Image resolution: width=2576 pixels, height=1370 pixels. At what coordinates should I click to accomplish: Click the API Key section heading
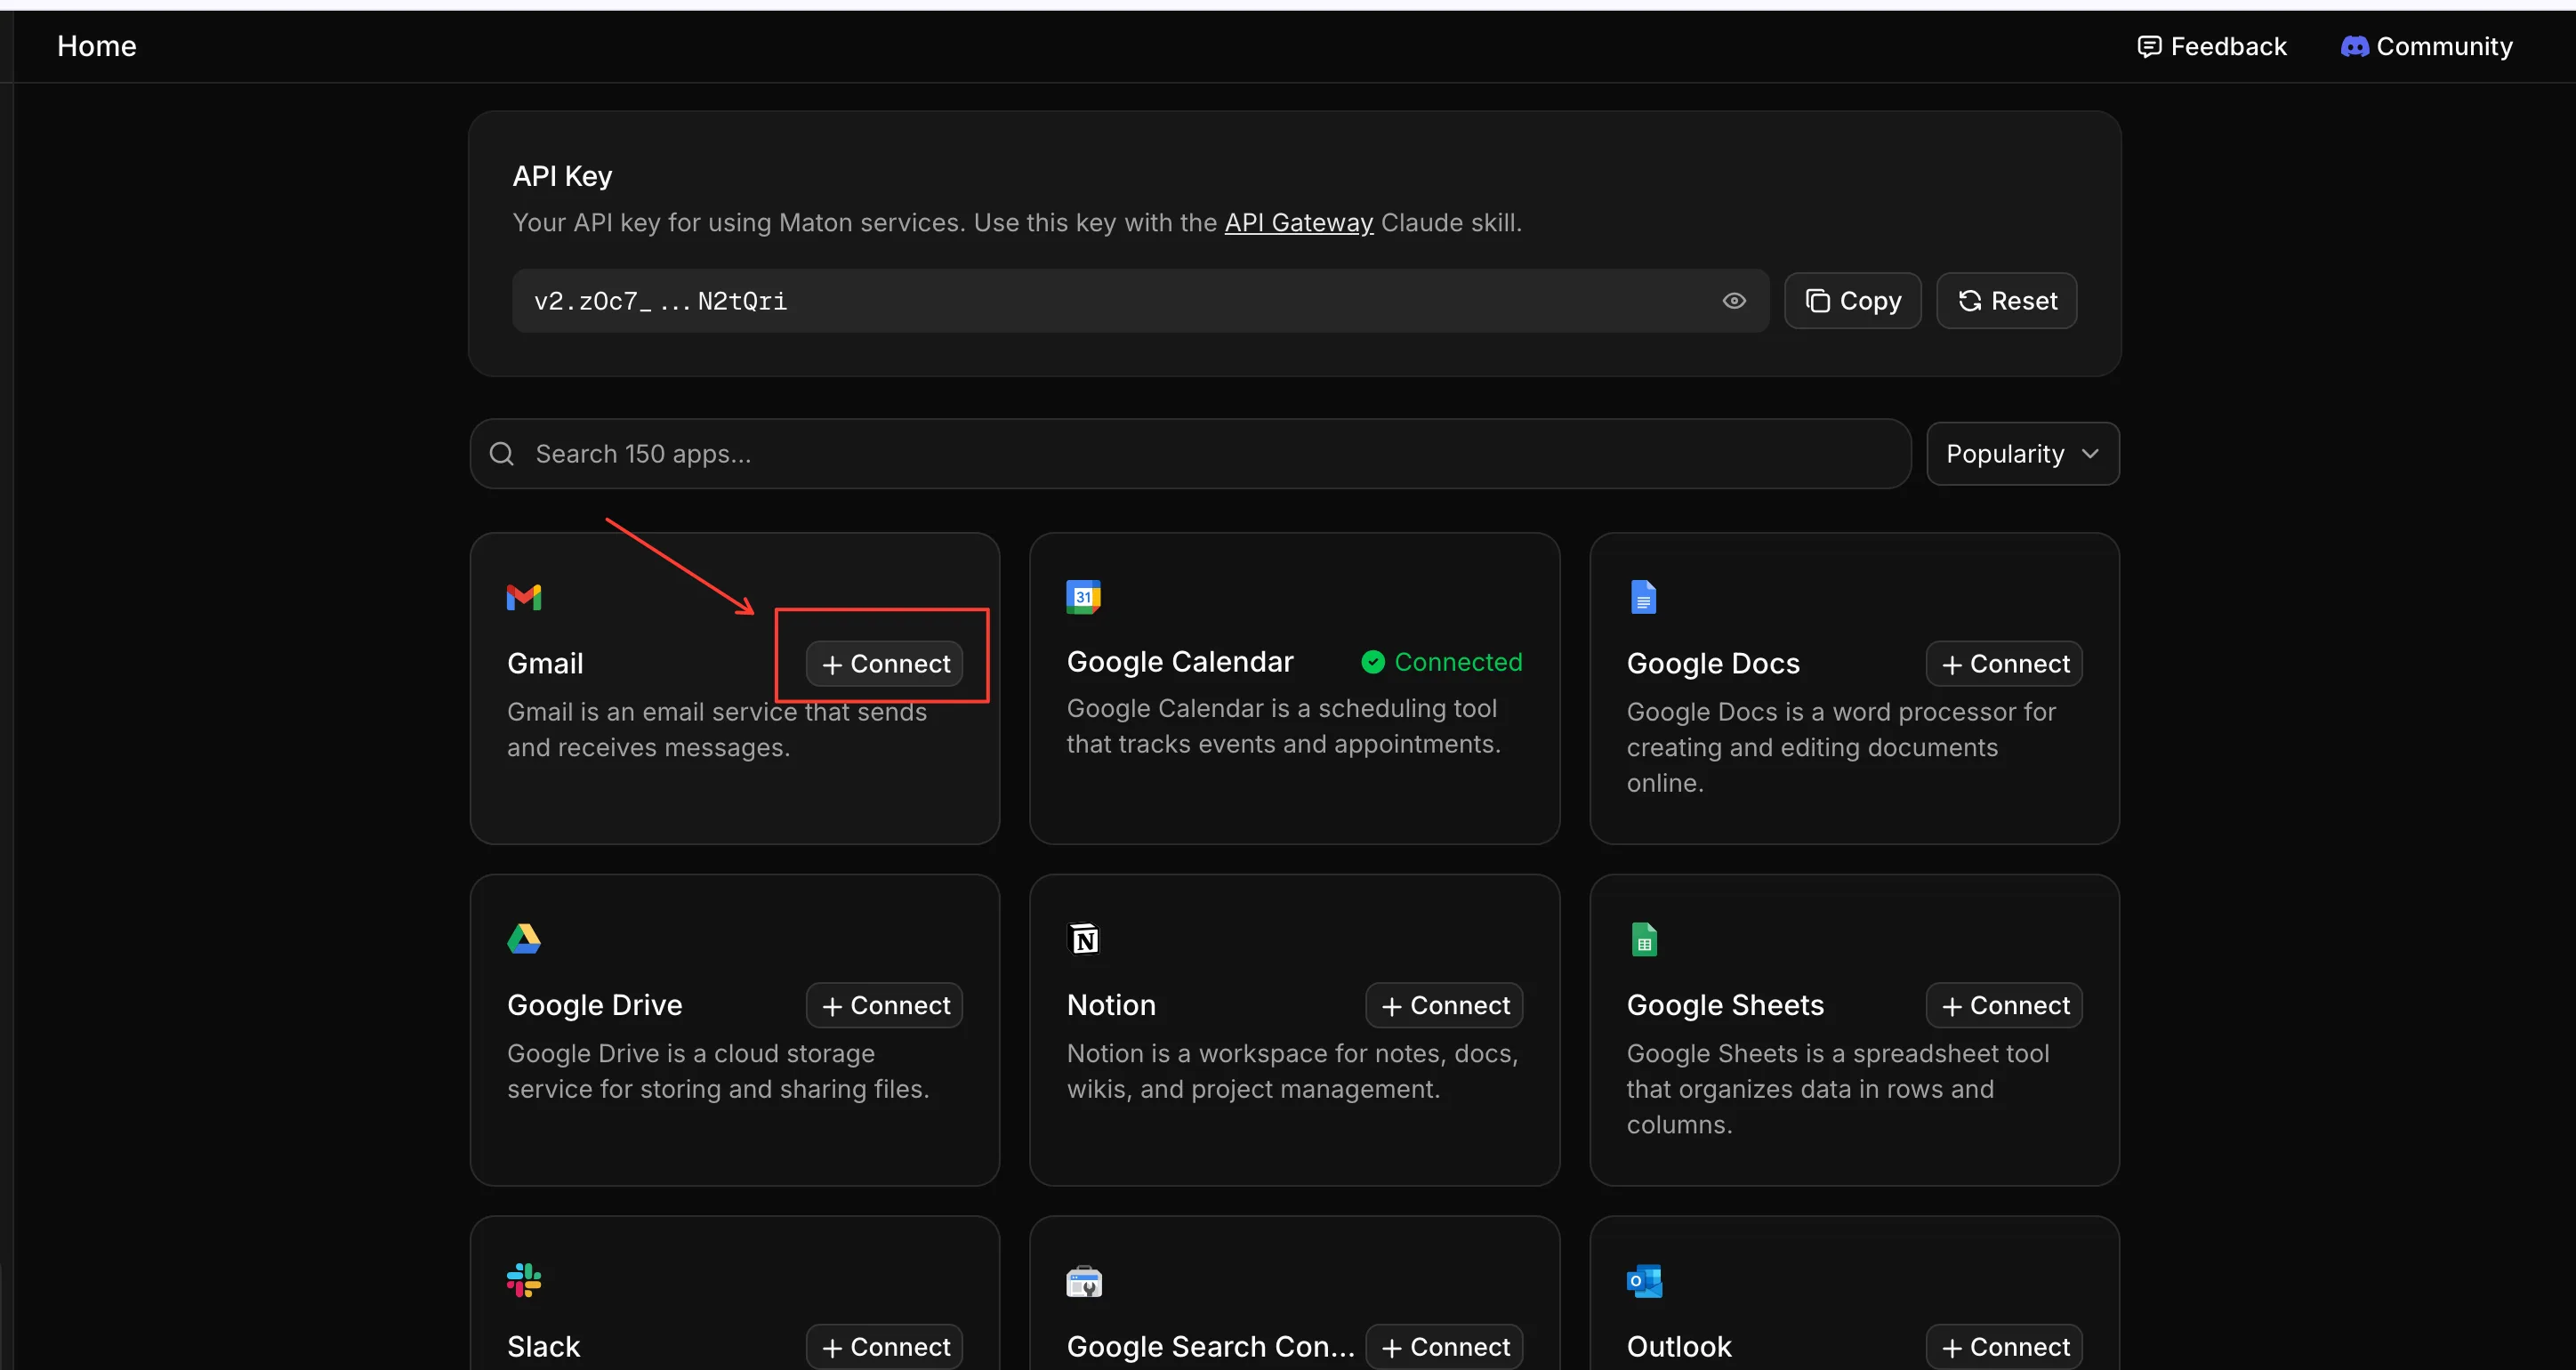[562, 176]
